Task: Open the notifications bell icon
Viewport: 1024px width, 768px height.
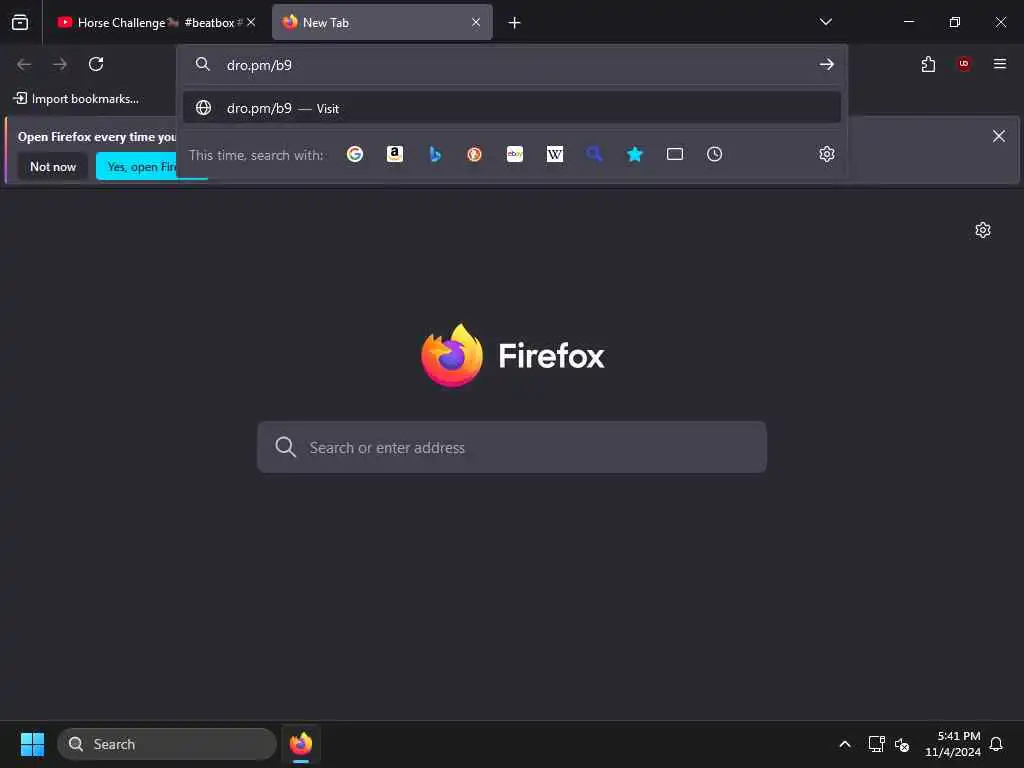Action: [996, 744]
